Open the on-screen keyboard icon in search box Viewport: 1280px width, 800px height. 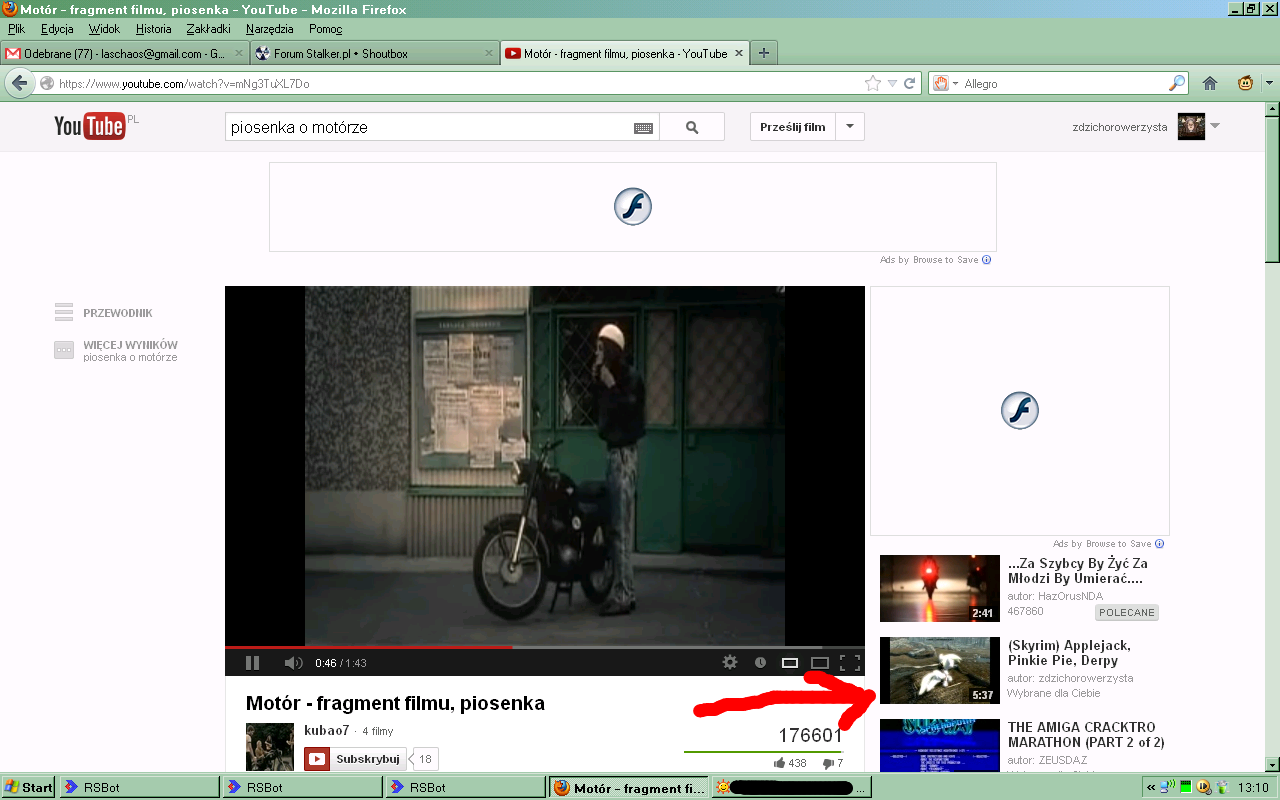[x=643, y=128]
